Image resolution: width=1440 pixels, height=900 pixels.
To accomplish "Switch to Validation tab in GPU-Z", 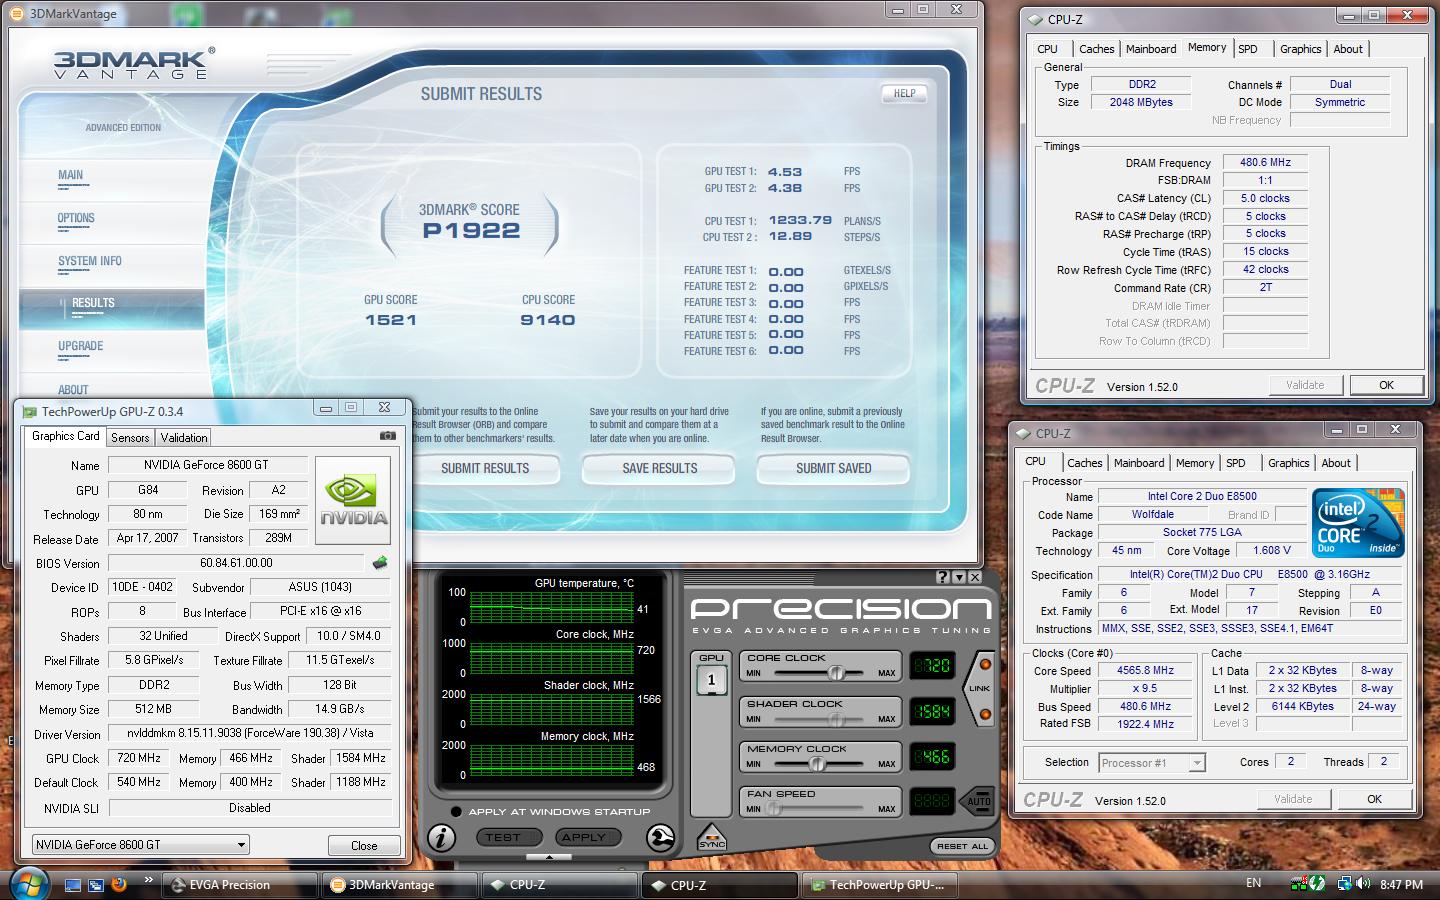I will 184,437.
